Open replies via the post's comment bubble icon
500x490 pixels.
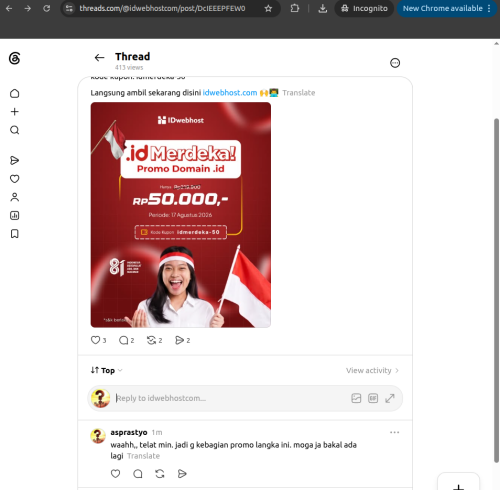123,340
